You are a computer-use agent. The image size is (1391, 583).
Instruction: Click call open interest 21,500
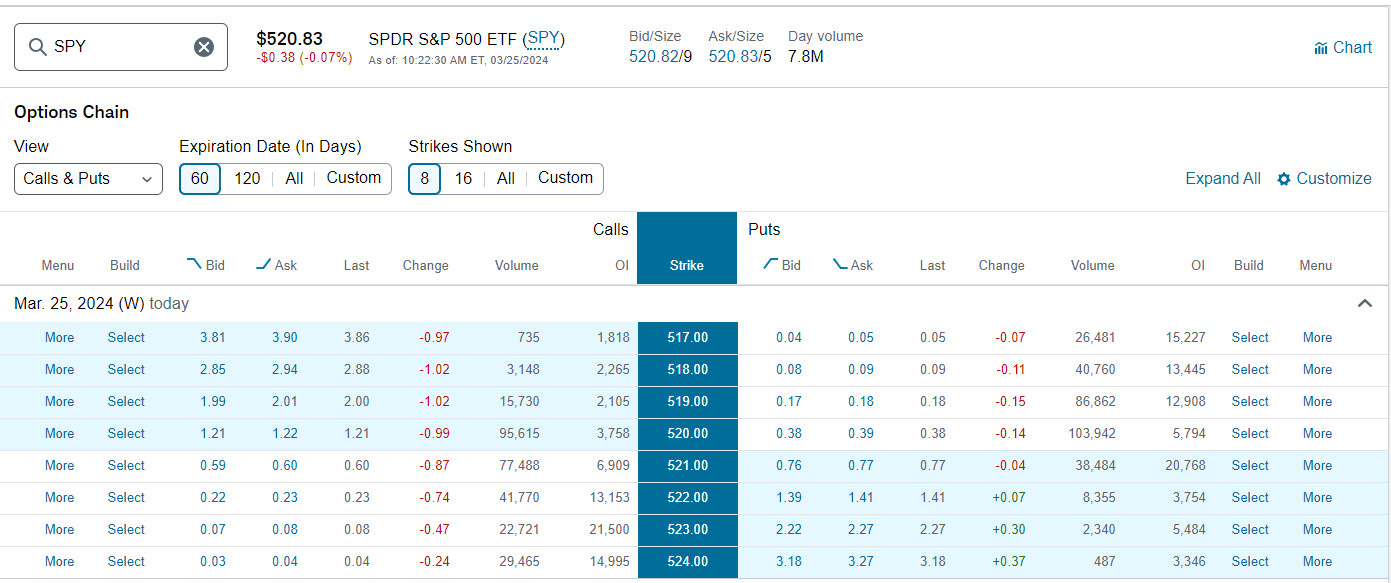pyautogui.click(x=609, y=529)
